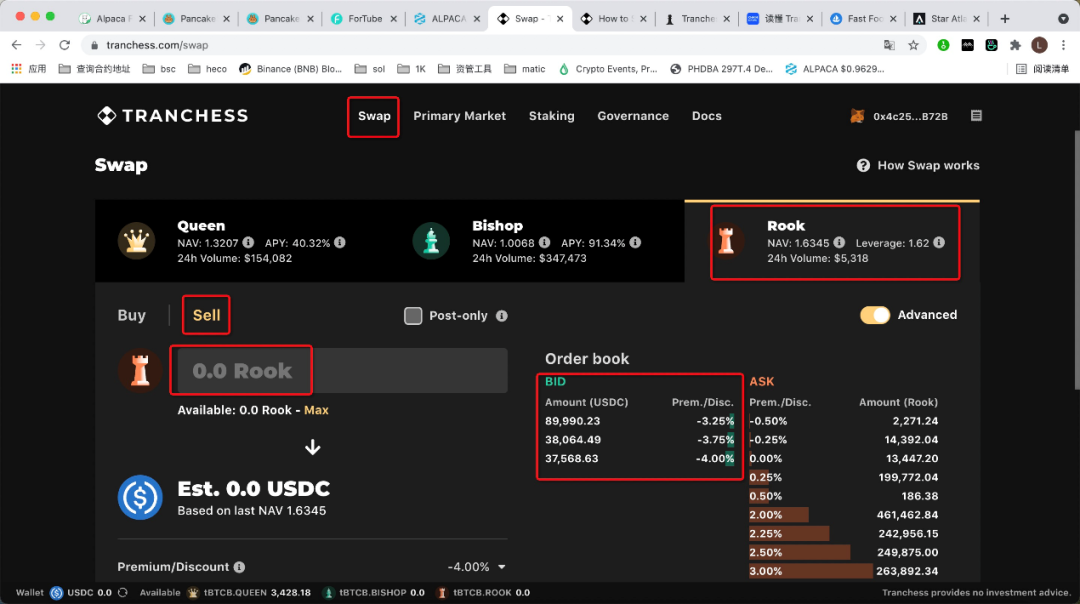The height and width of the screenshot is (604, 1080).
Task: Open the Docs page
Action: pyautogui.click(x=707, y=116)
